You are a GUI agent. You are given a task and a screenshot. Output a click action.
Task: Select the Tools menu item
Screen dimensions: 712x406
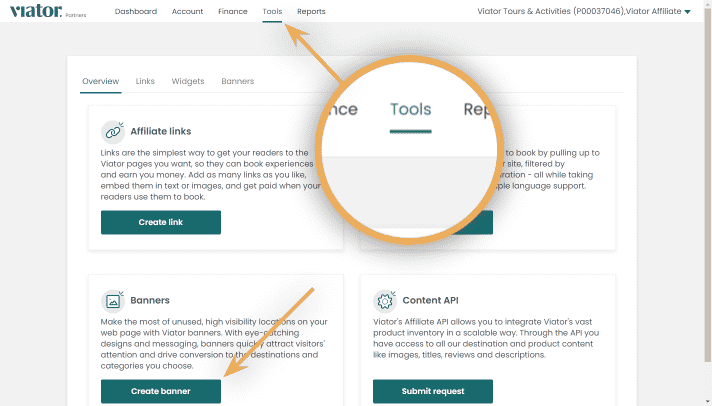(272, 11)
